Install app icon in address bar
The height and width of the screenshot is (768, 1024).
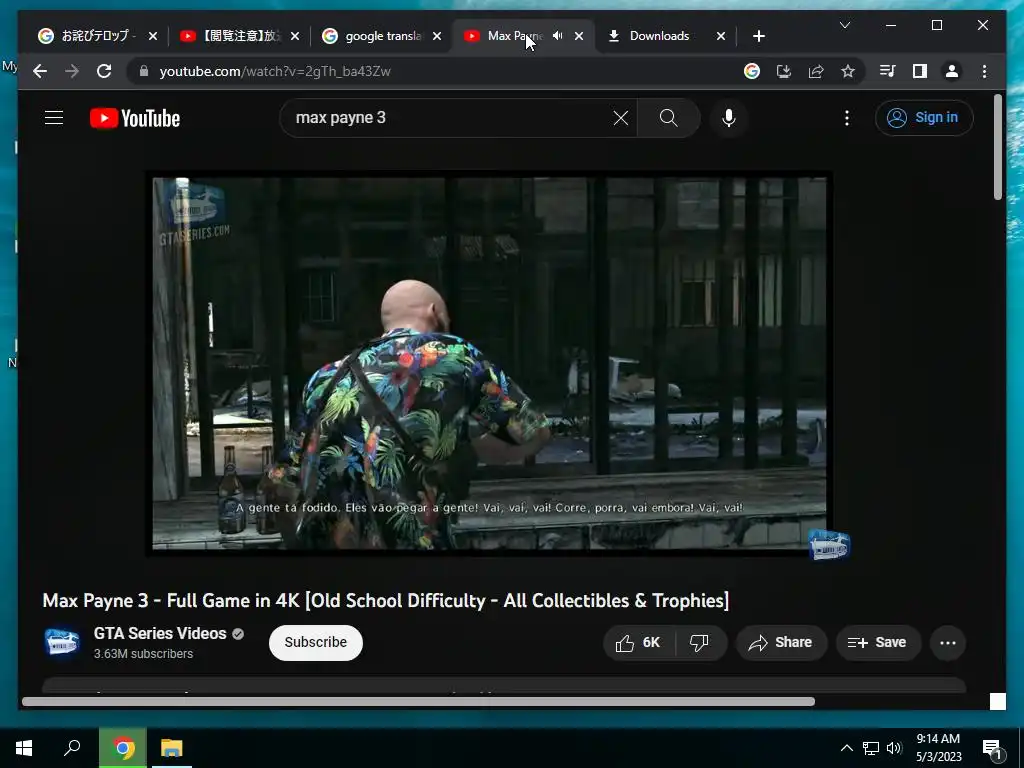pyautogui.click(x=784, y=71)
